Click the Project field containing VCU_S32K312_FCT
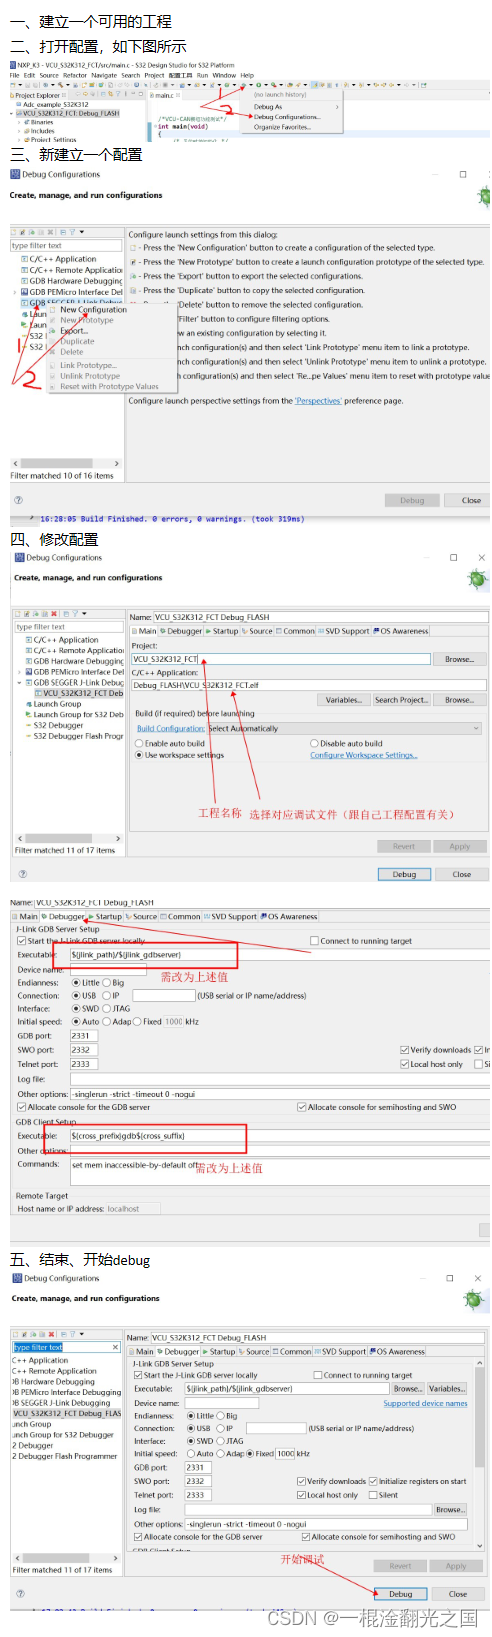This screenshot has height=1637, width=492. (x=281, y=659)
